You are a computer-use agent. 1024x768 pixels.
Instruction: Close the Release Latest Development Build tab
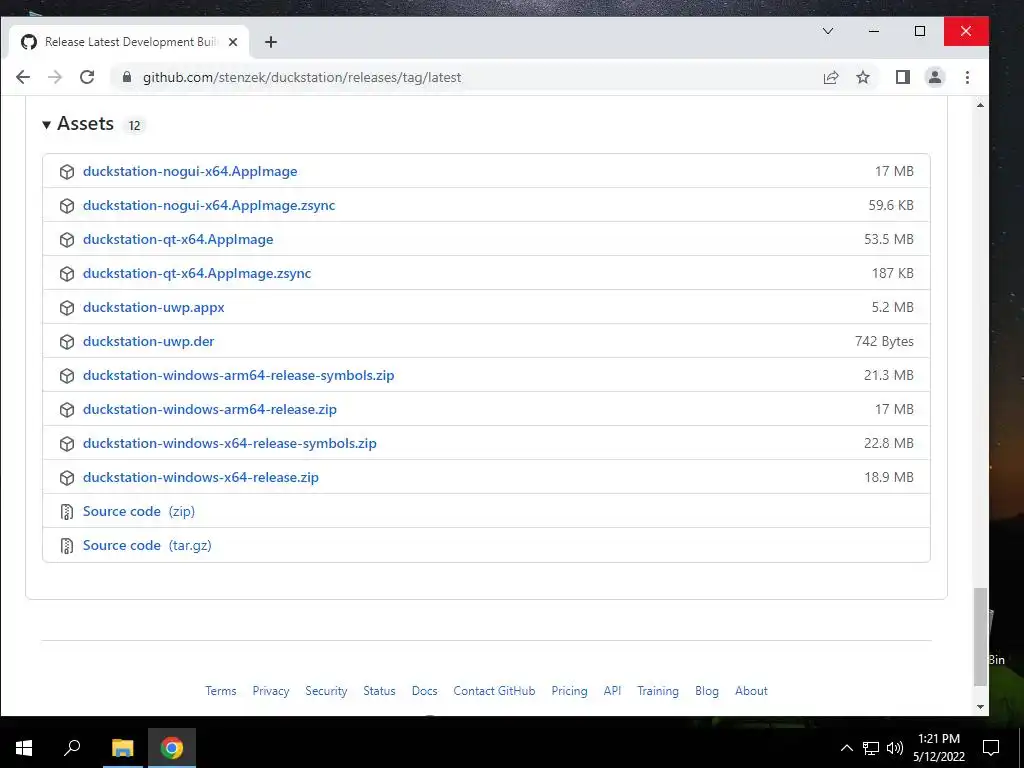tap(232, 42)
